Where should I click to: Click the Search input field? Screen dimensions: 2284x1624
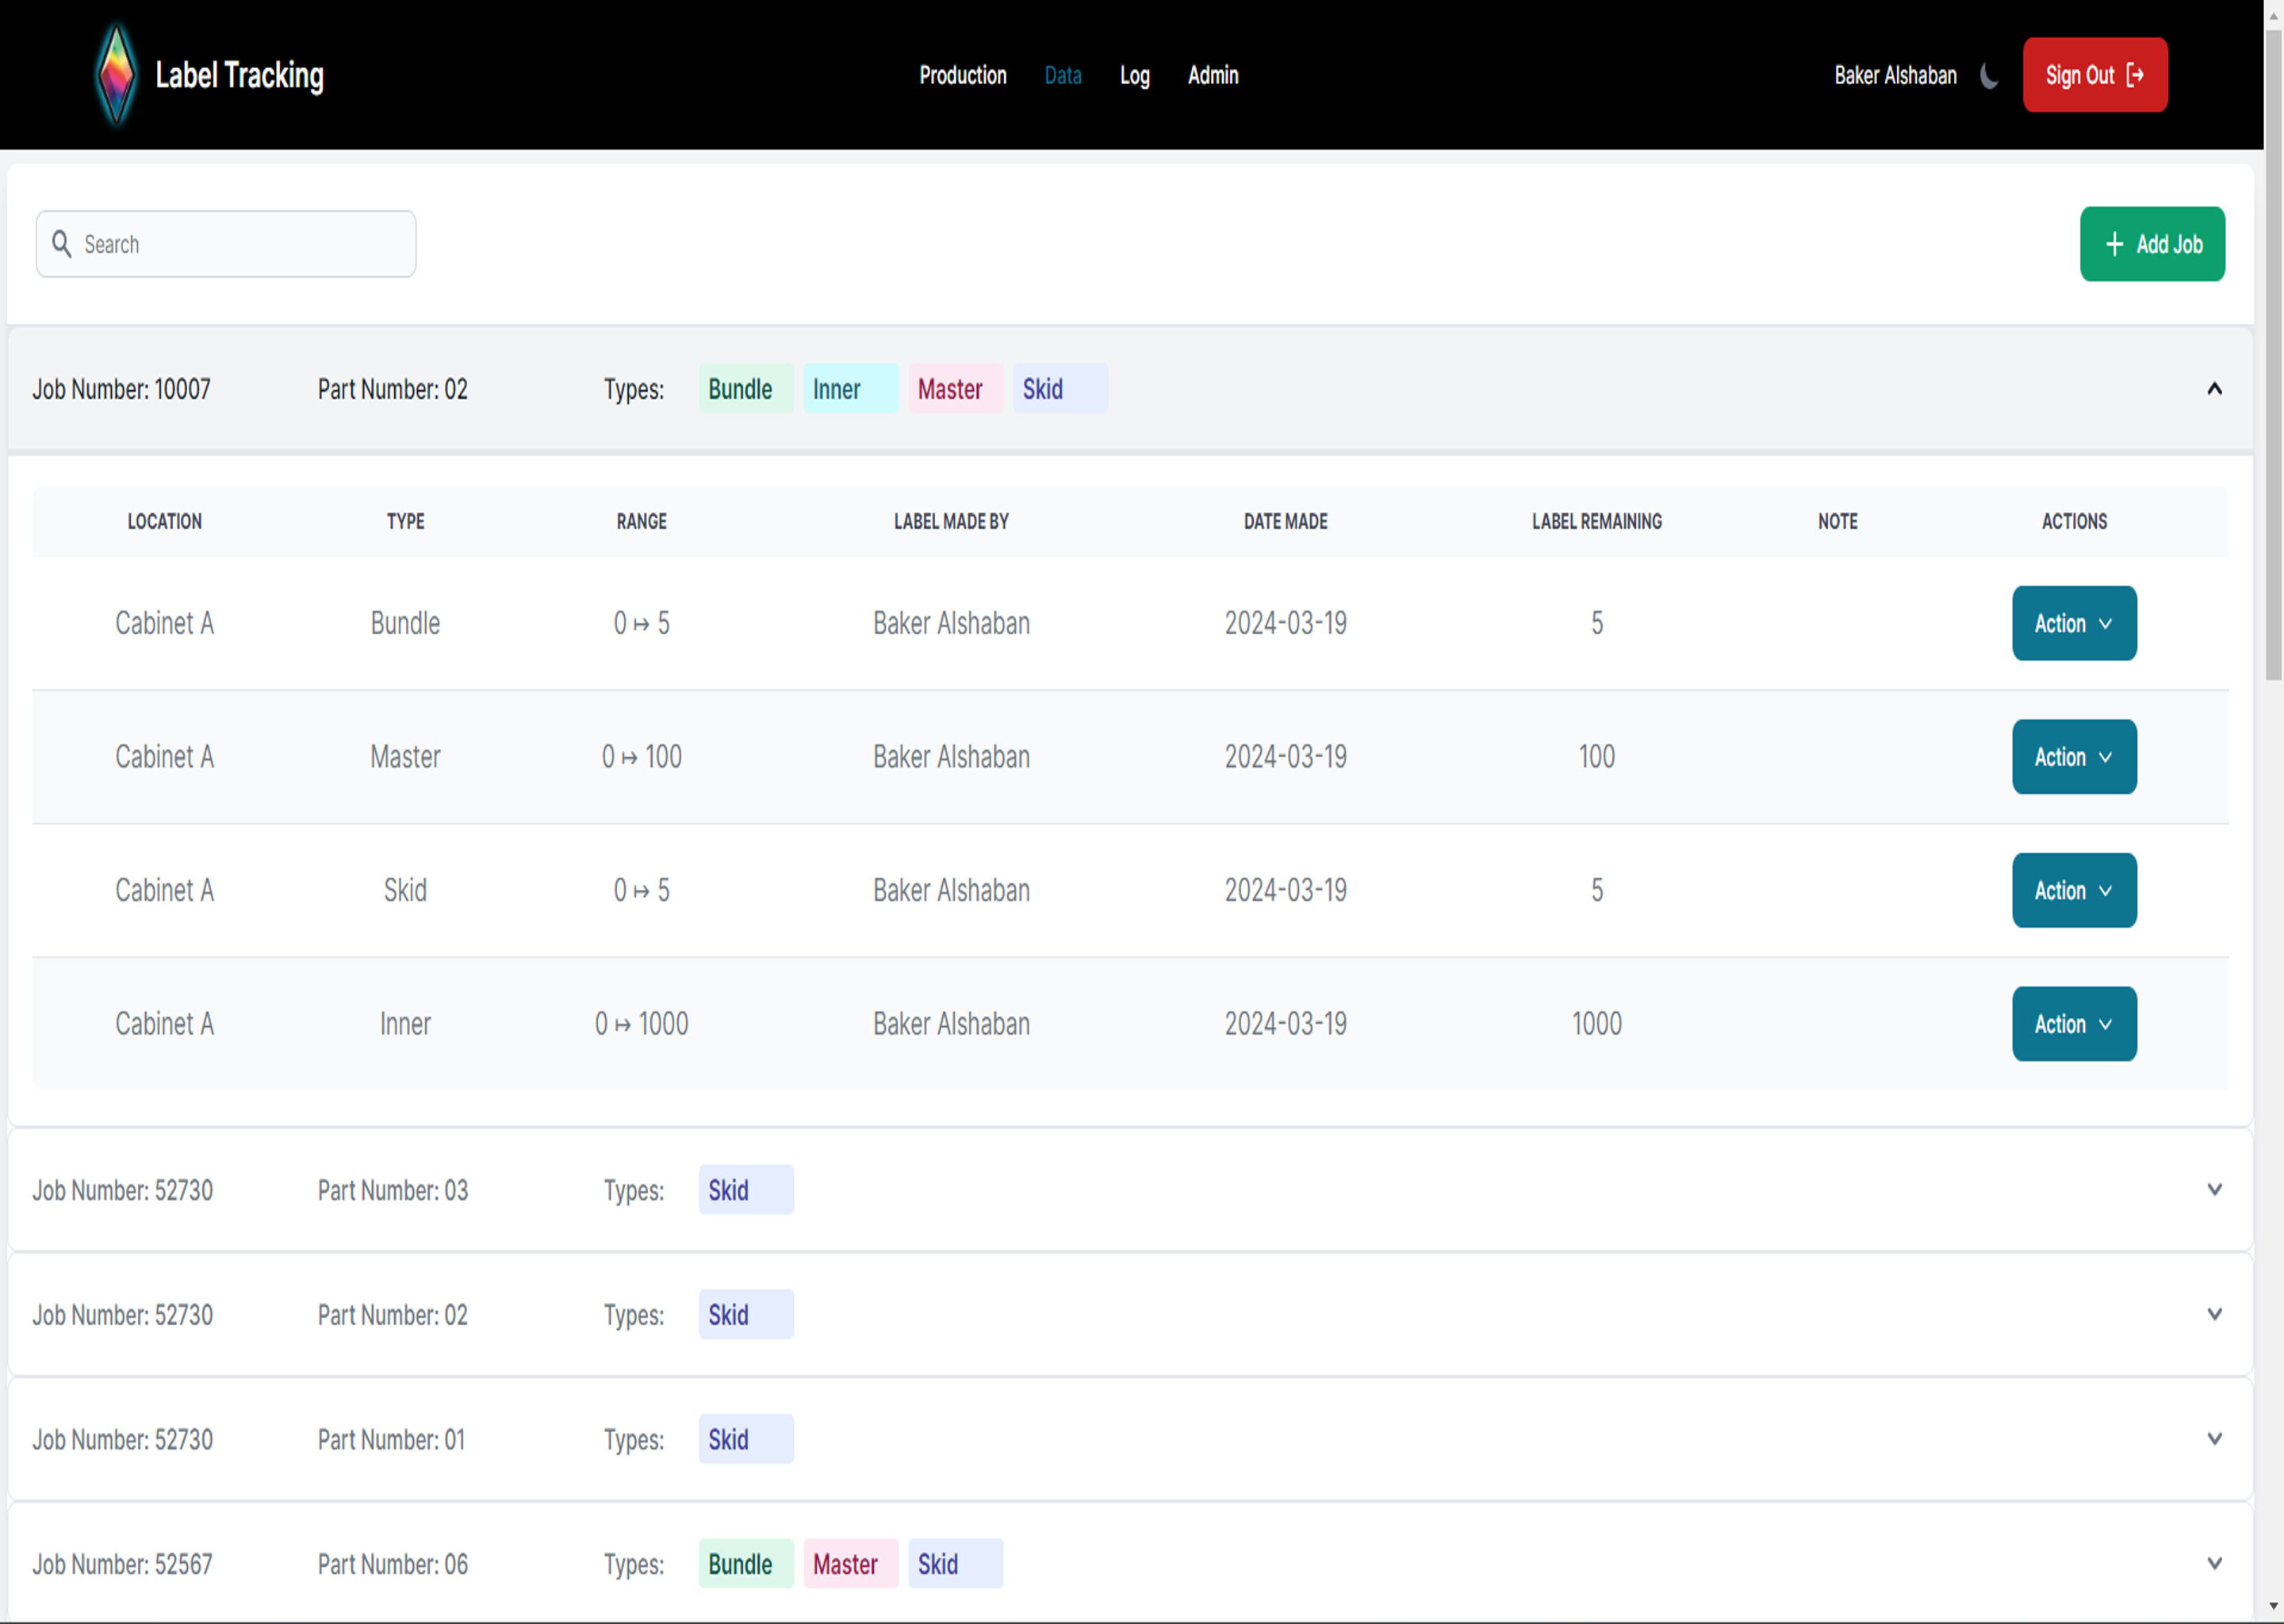click(240, 244)
